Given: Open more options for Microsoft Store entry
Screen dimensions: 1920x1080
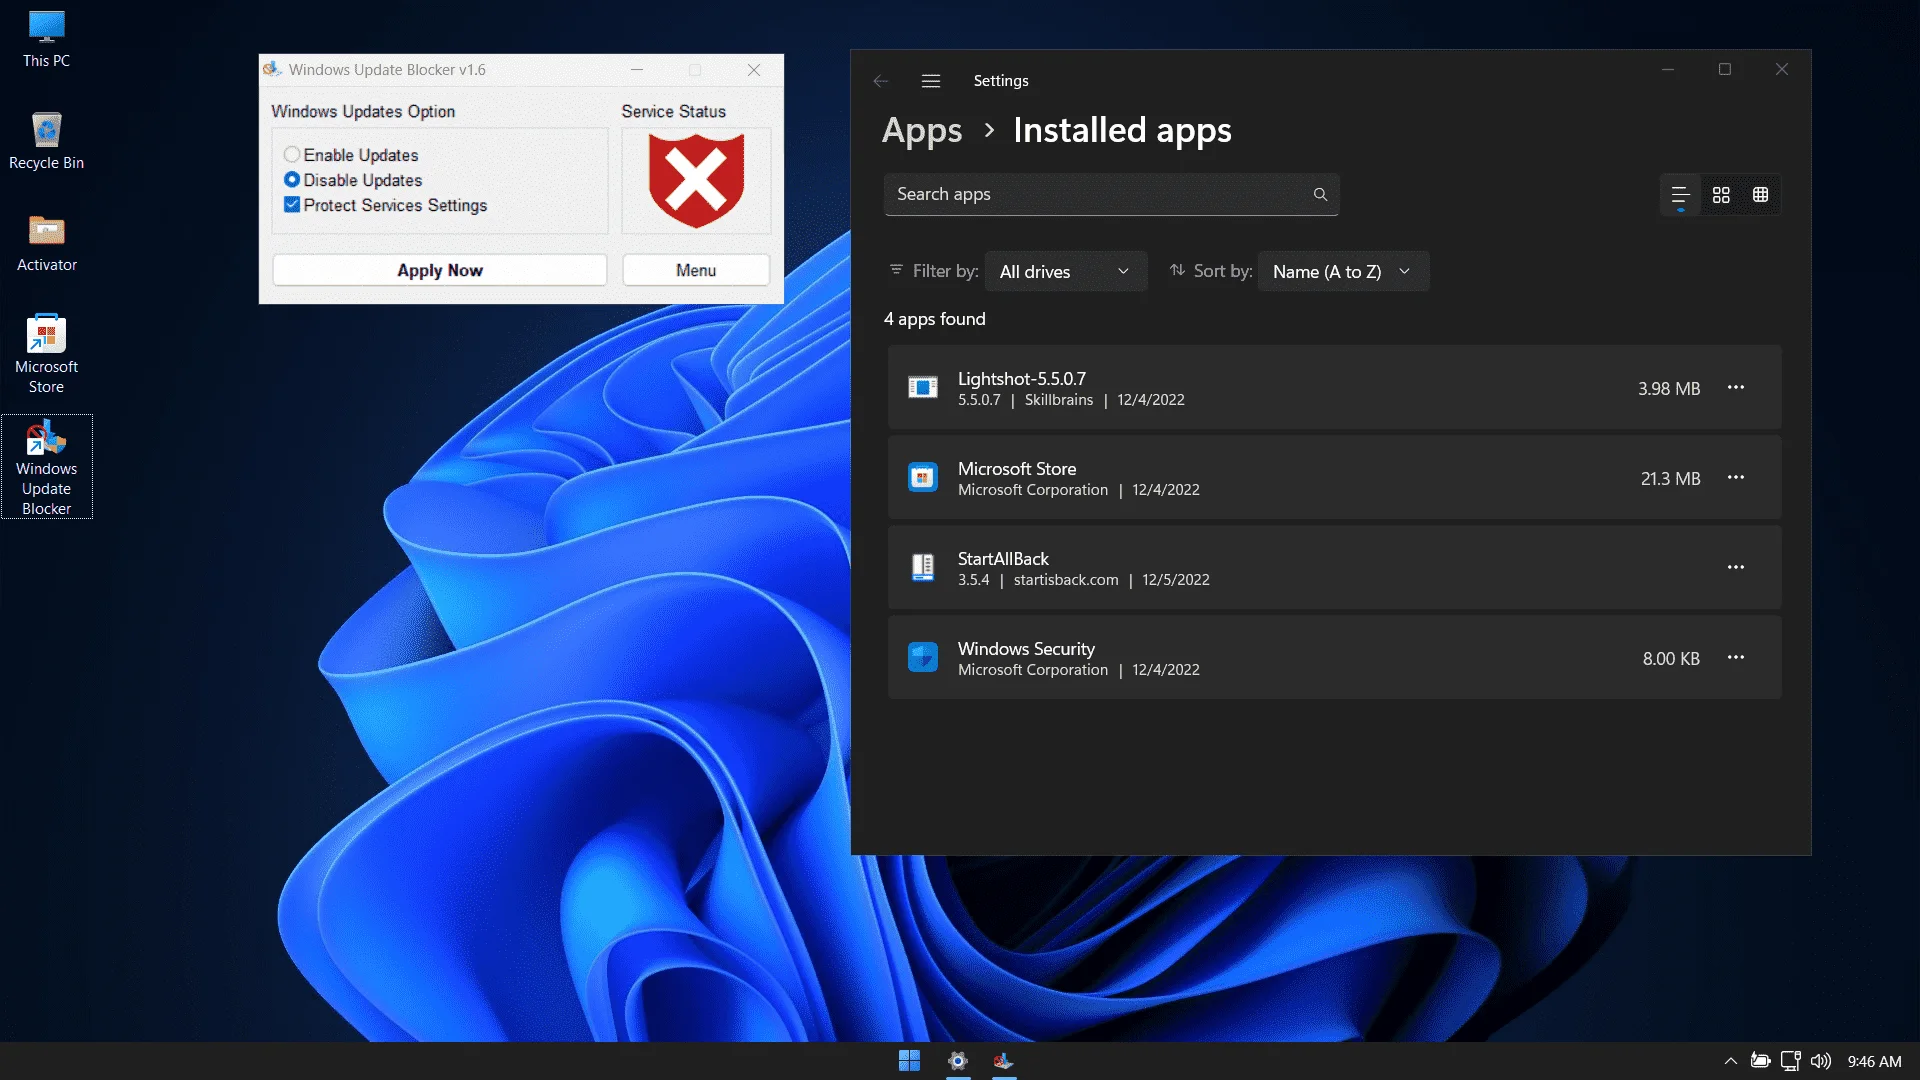Looking at the screenshot, I should pyautogui.click(x=1736, y=478).
